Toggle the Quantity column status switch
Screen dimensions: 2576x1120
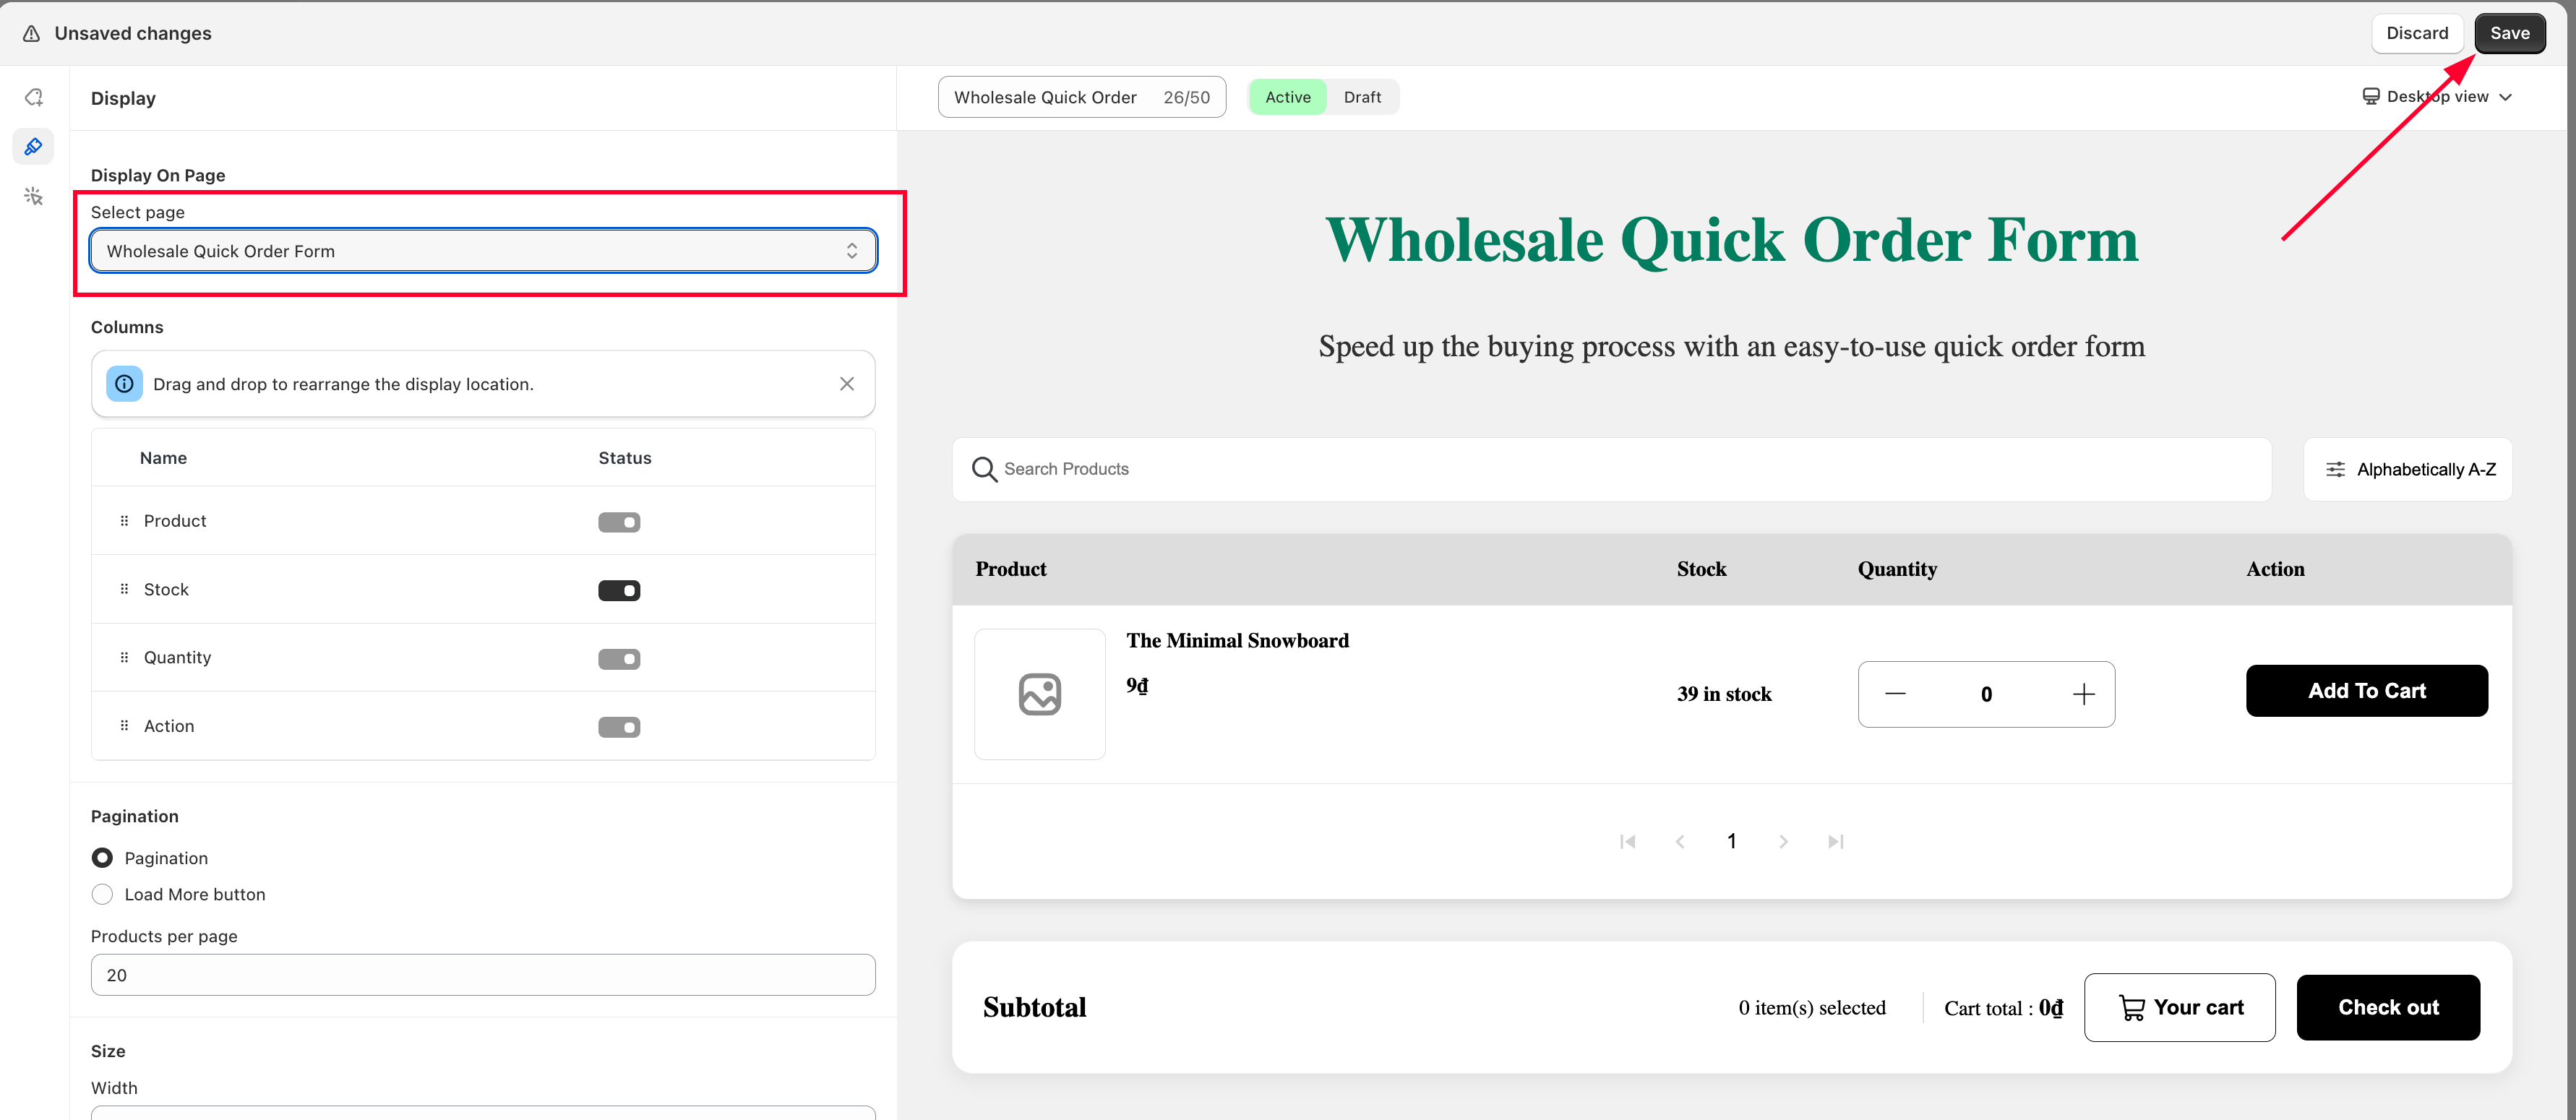coord(619,659)
